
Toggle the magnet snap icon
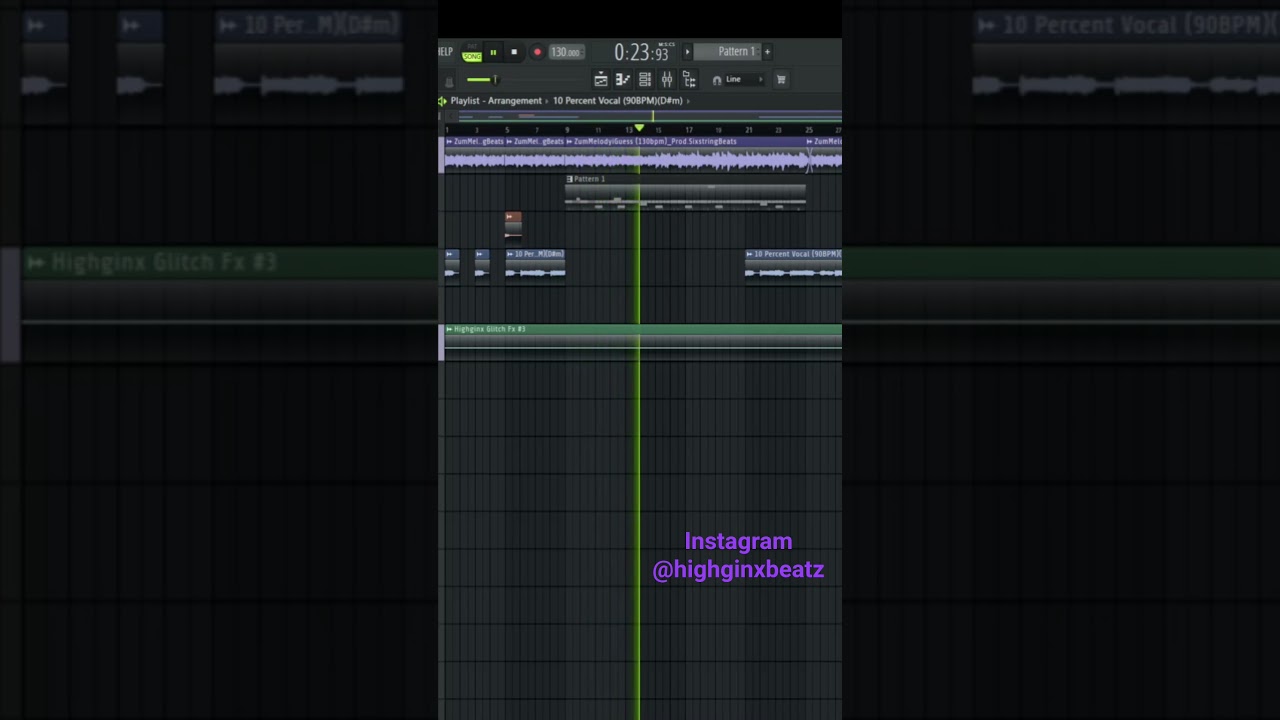(717, 80)
